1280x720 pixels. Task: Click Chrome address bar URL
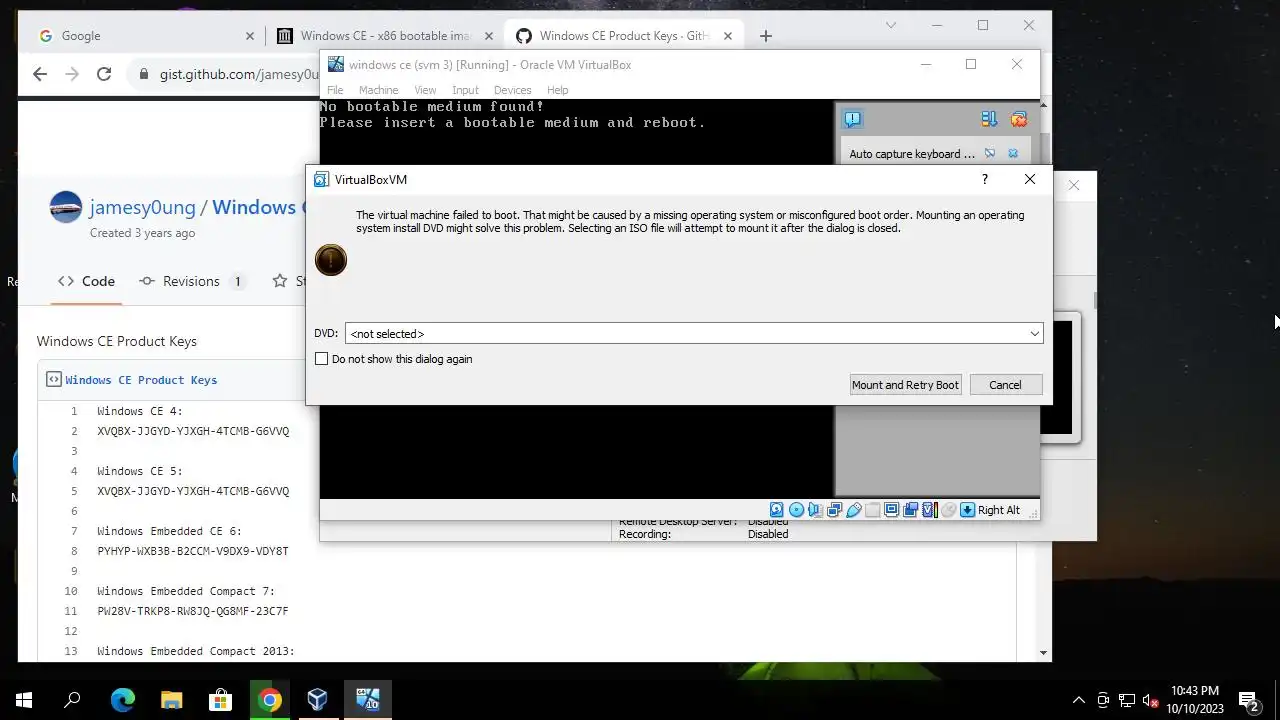[x=238, y=74]
